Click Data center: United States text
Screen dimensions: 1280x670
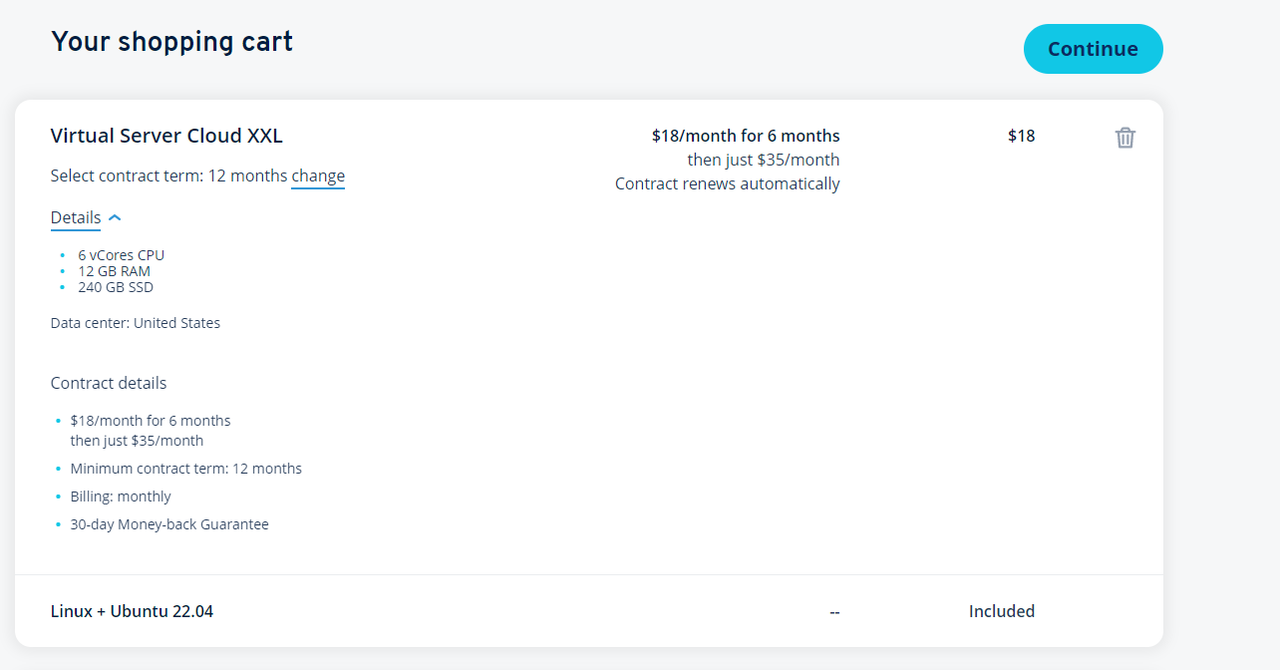pos(135,323)
